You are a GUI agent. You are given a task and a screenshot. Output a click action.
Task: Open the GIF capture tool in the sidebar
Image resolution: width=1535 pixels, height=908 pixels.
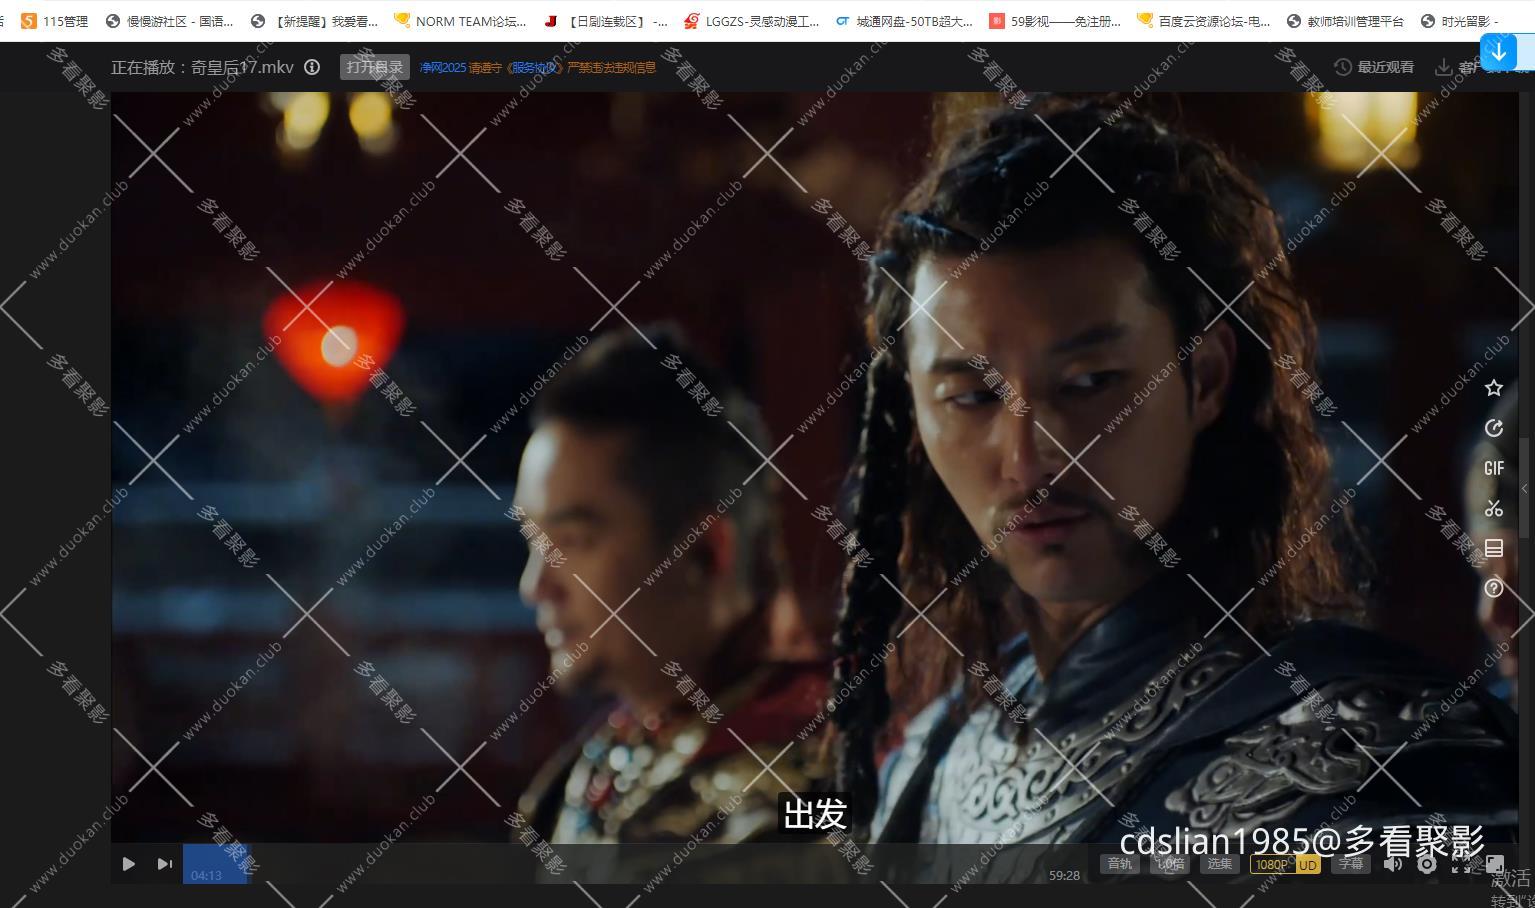(1494, 468)
